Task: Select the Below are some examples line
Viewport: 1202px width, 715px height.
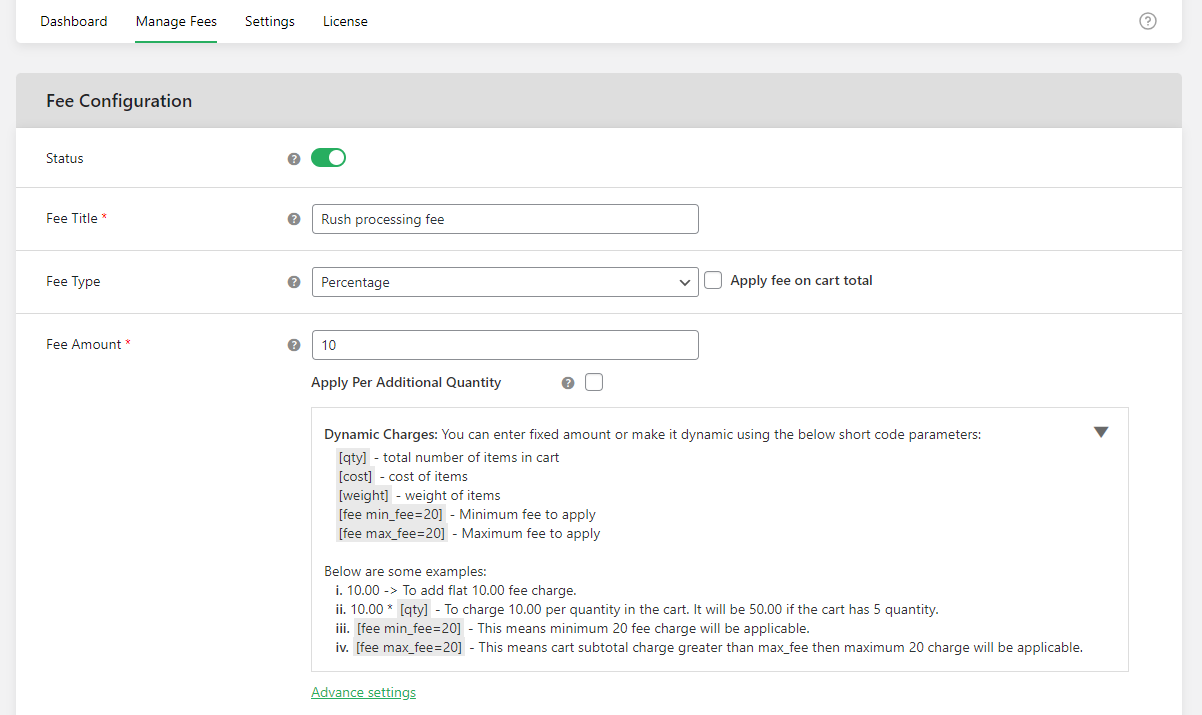Action: click(405, 571)
